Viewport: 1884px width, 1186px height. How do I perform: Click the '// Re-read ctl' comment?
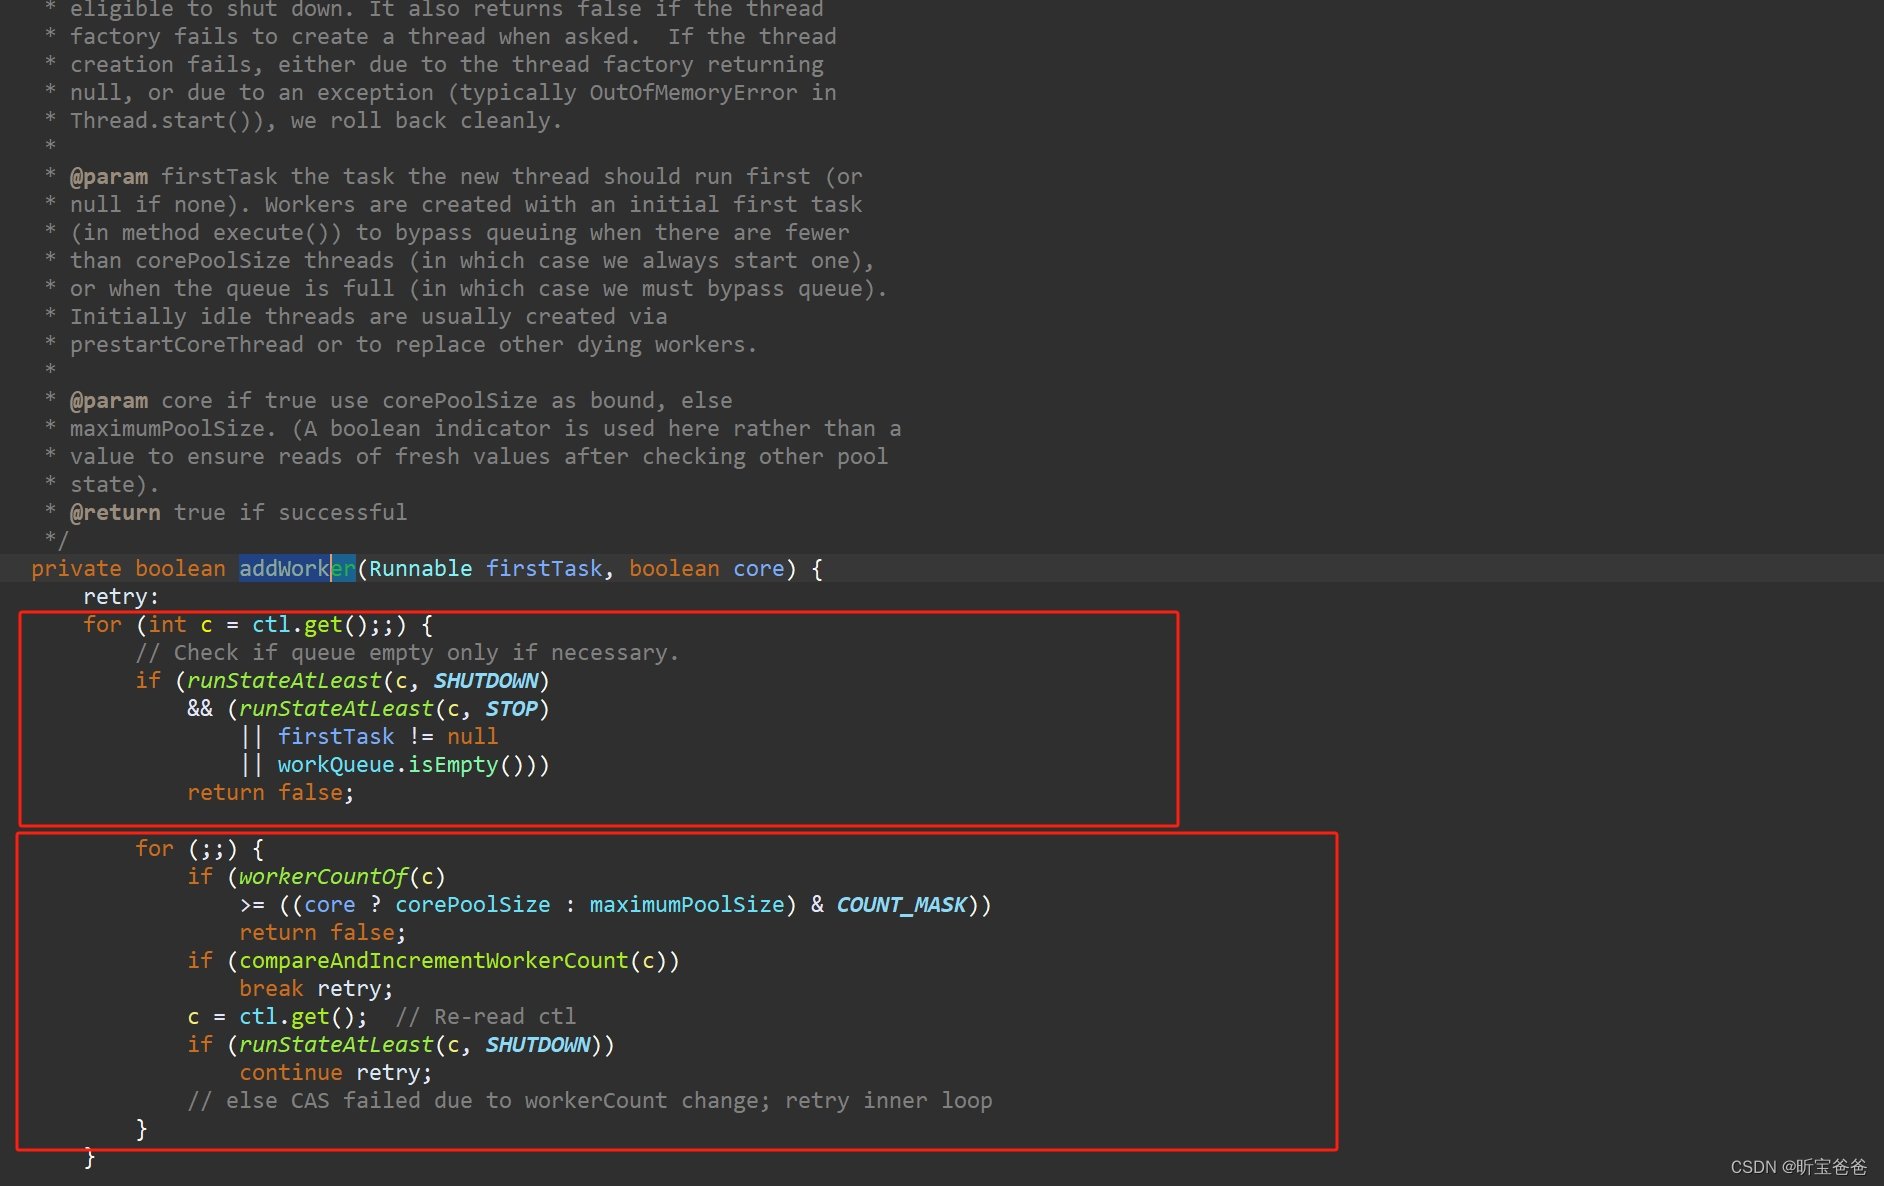(x=486, y=1016)
